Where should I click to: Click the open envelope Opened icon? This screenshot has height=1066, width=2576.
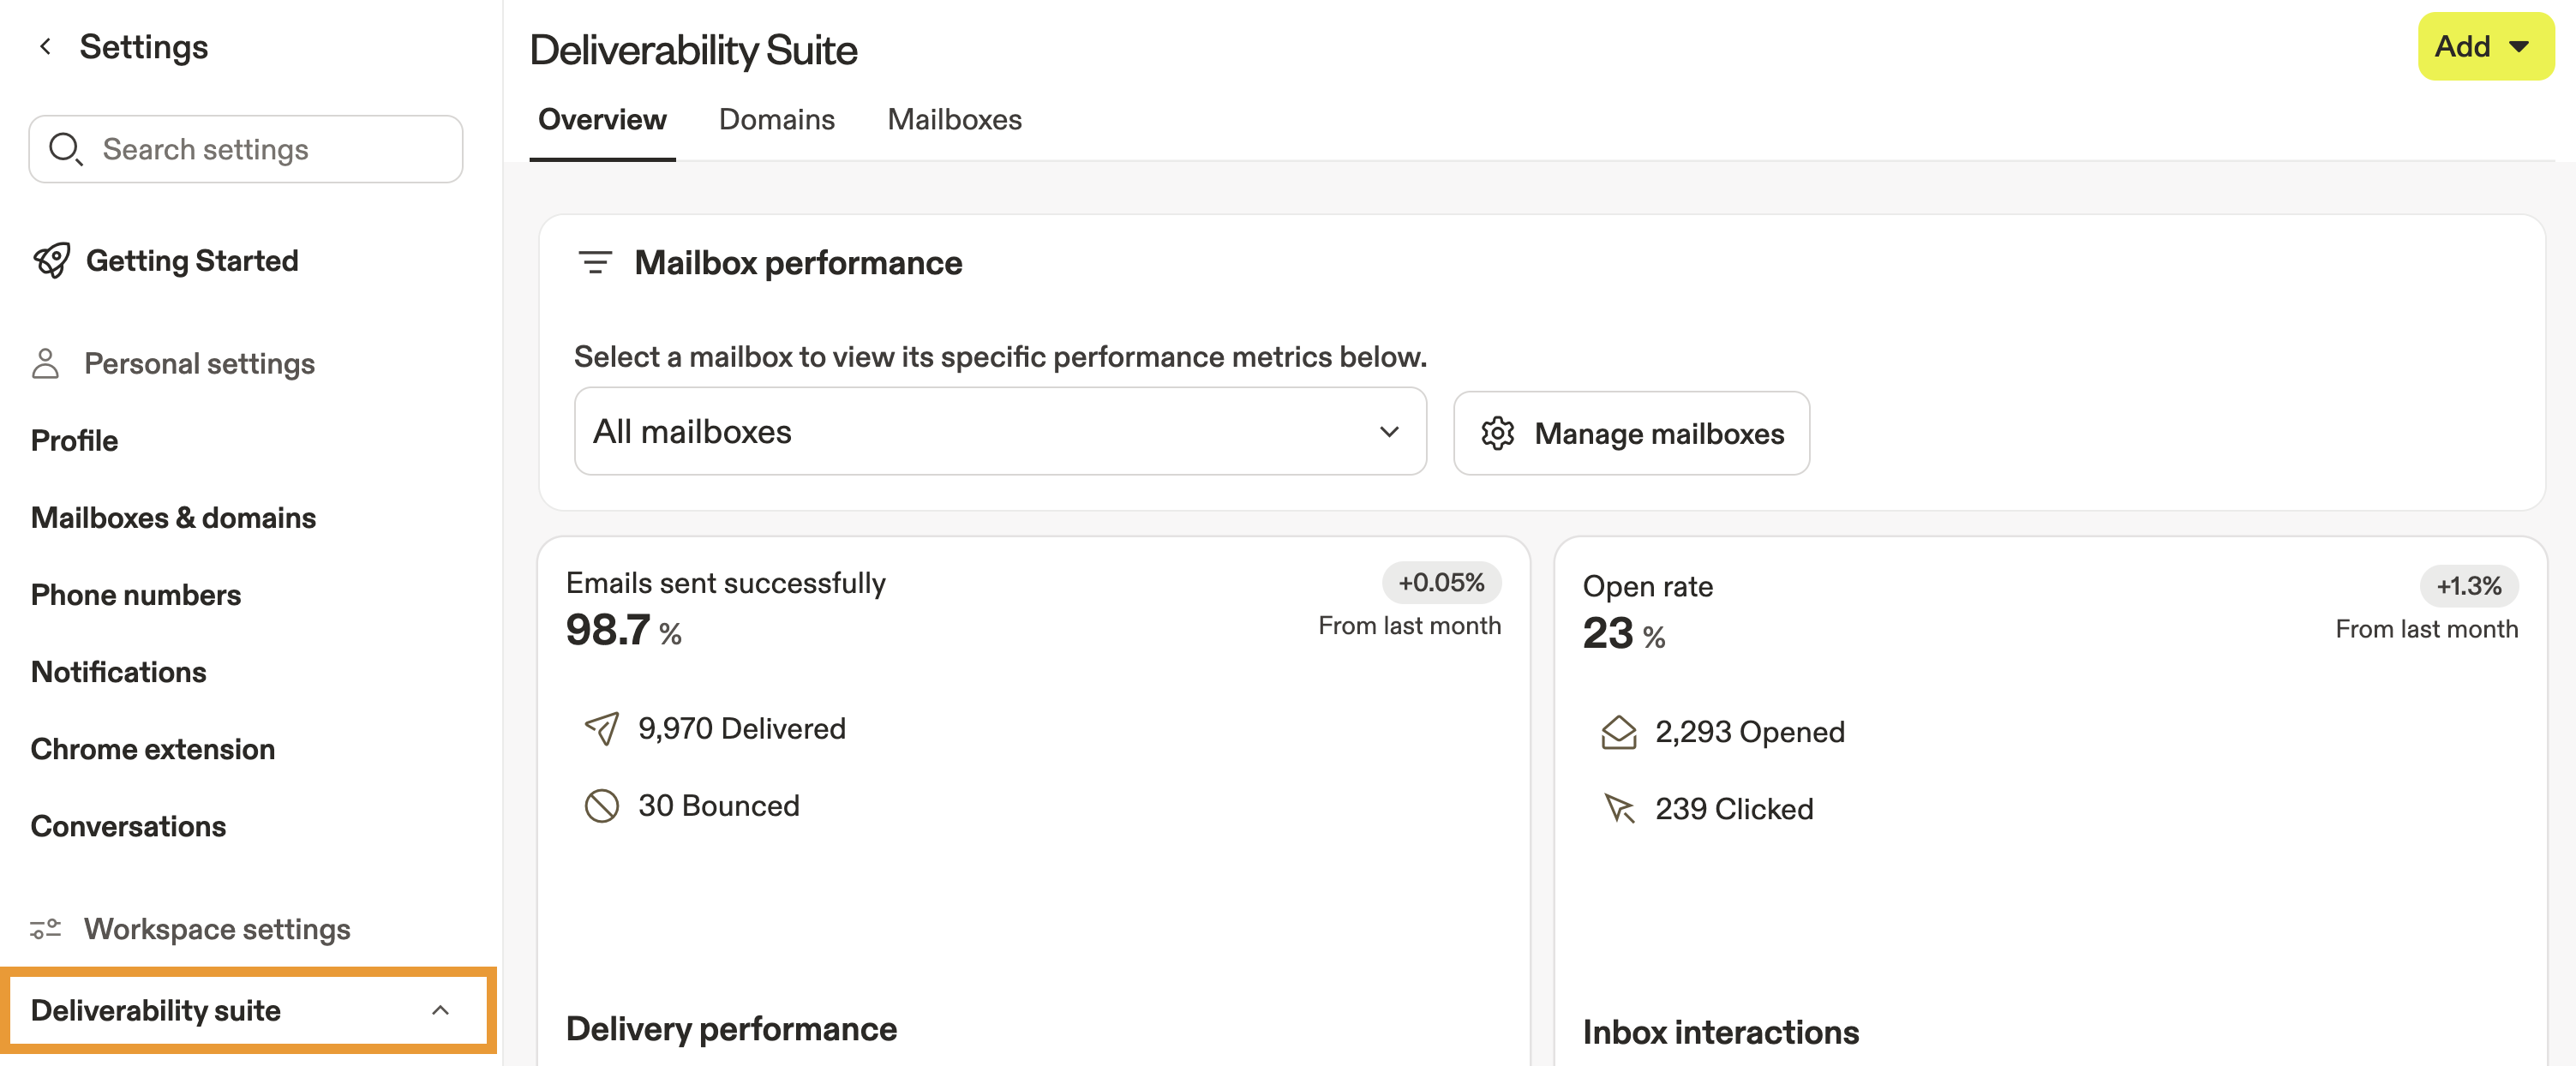point(1619,732)
